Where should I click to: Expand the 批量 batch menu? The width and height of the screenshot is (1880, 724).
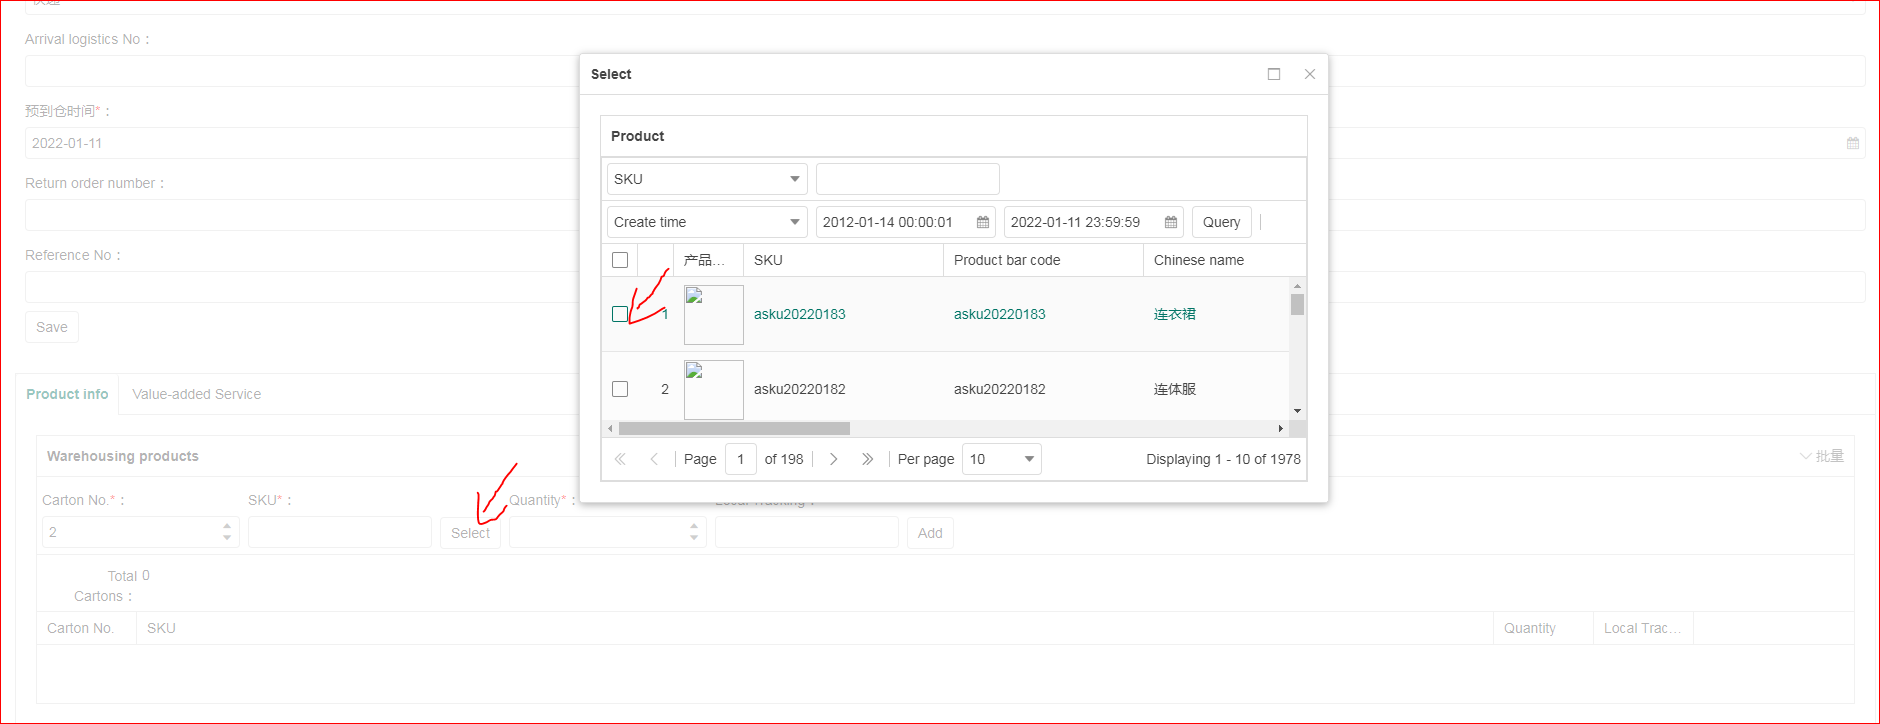pyautogui.click(x=1822, y=456)
